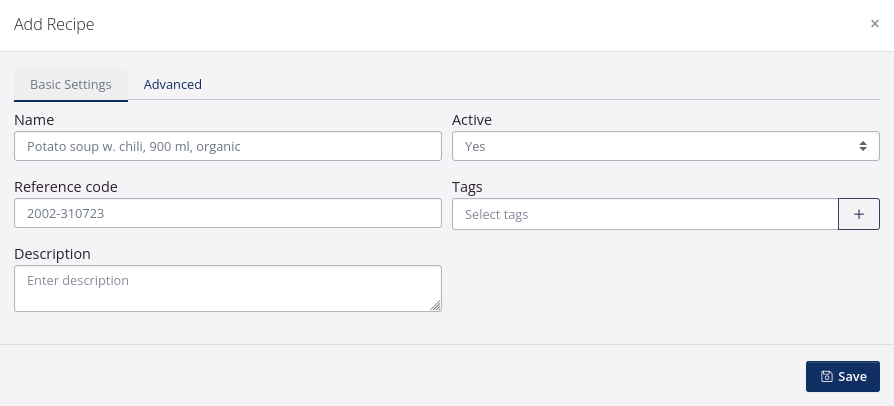
Task: Click the Name field label
Action: click(x=34, y=120)
